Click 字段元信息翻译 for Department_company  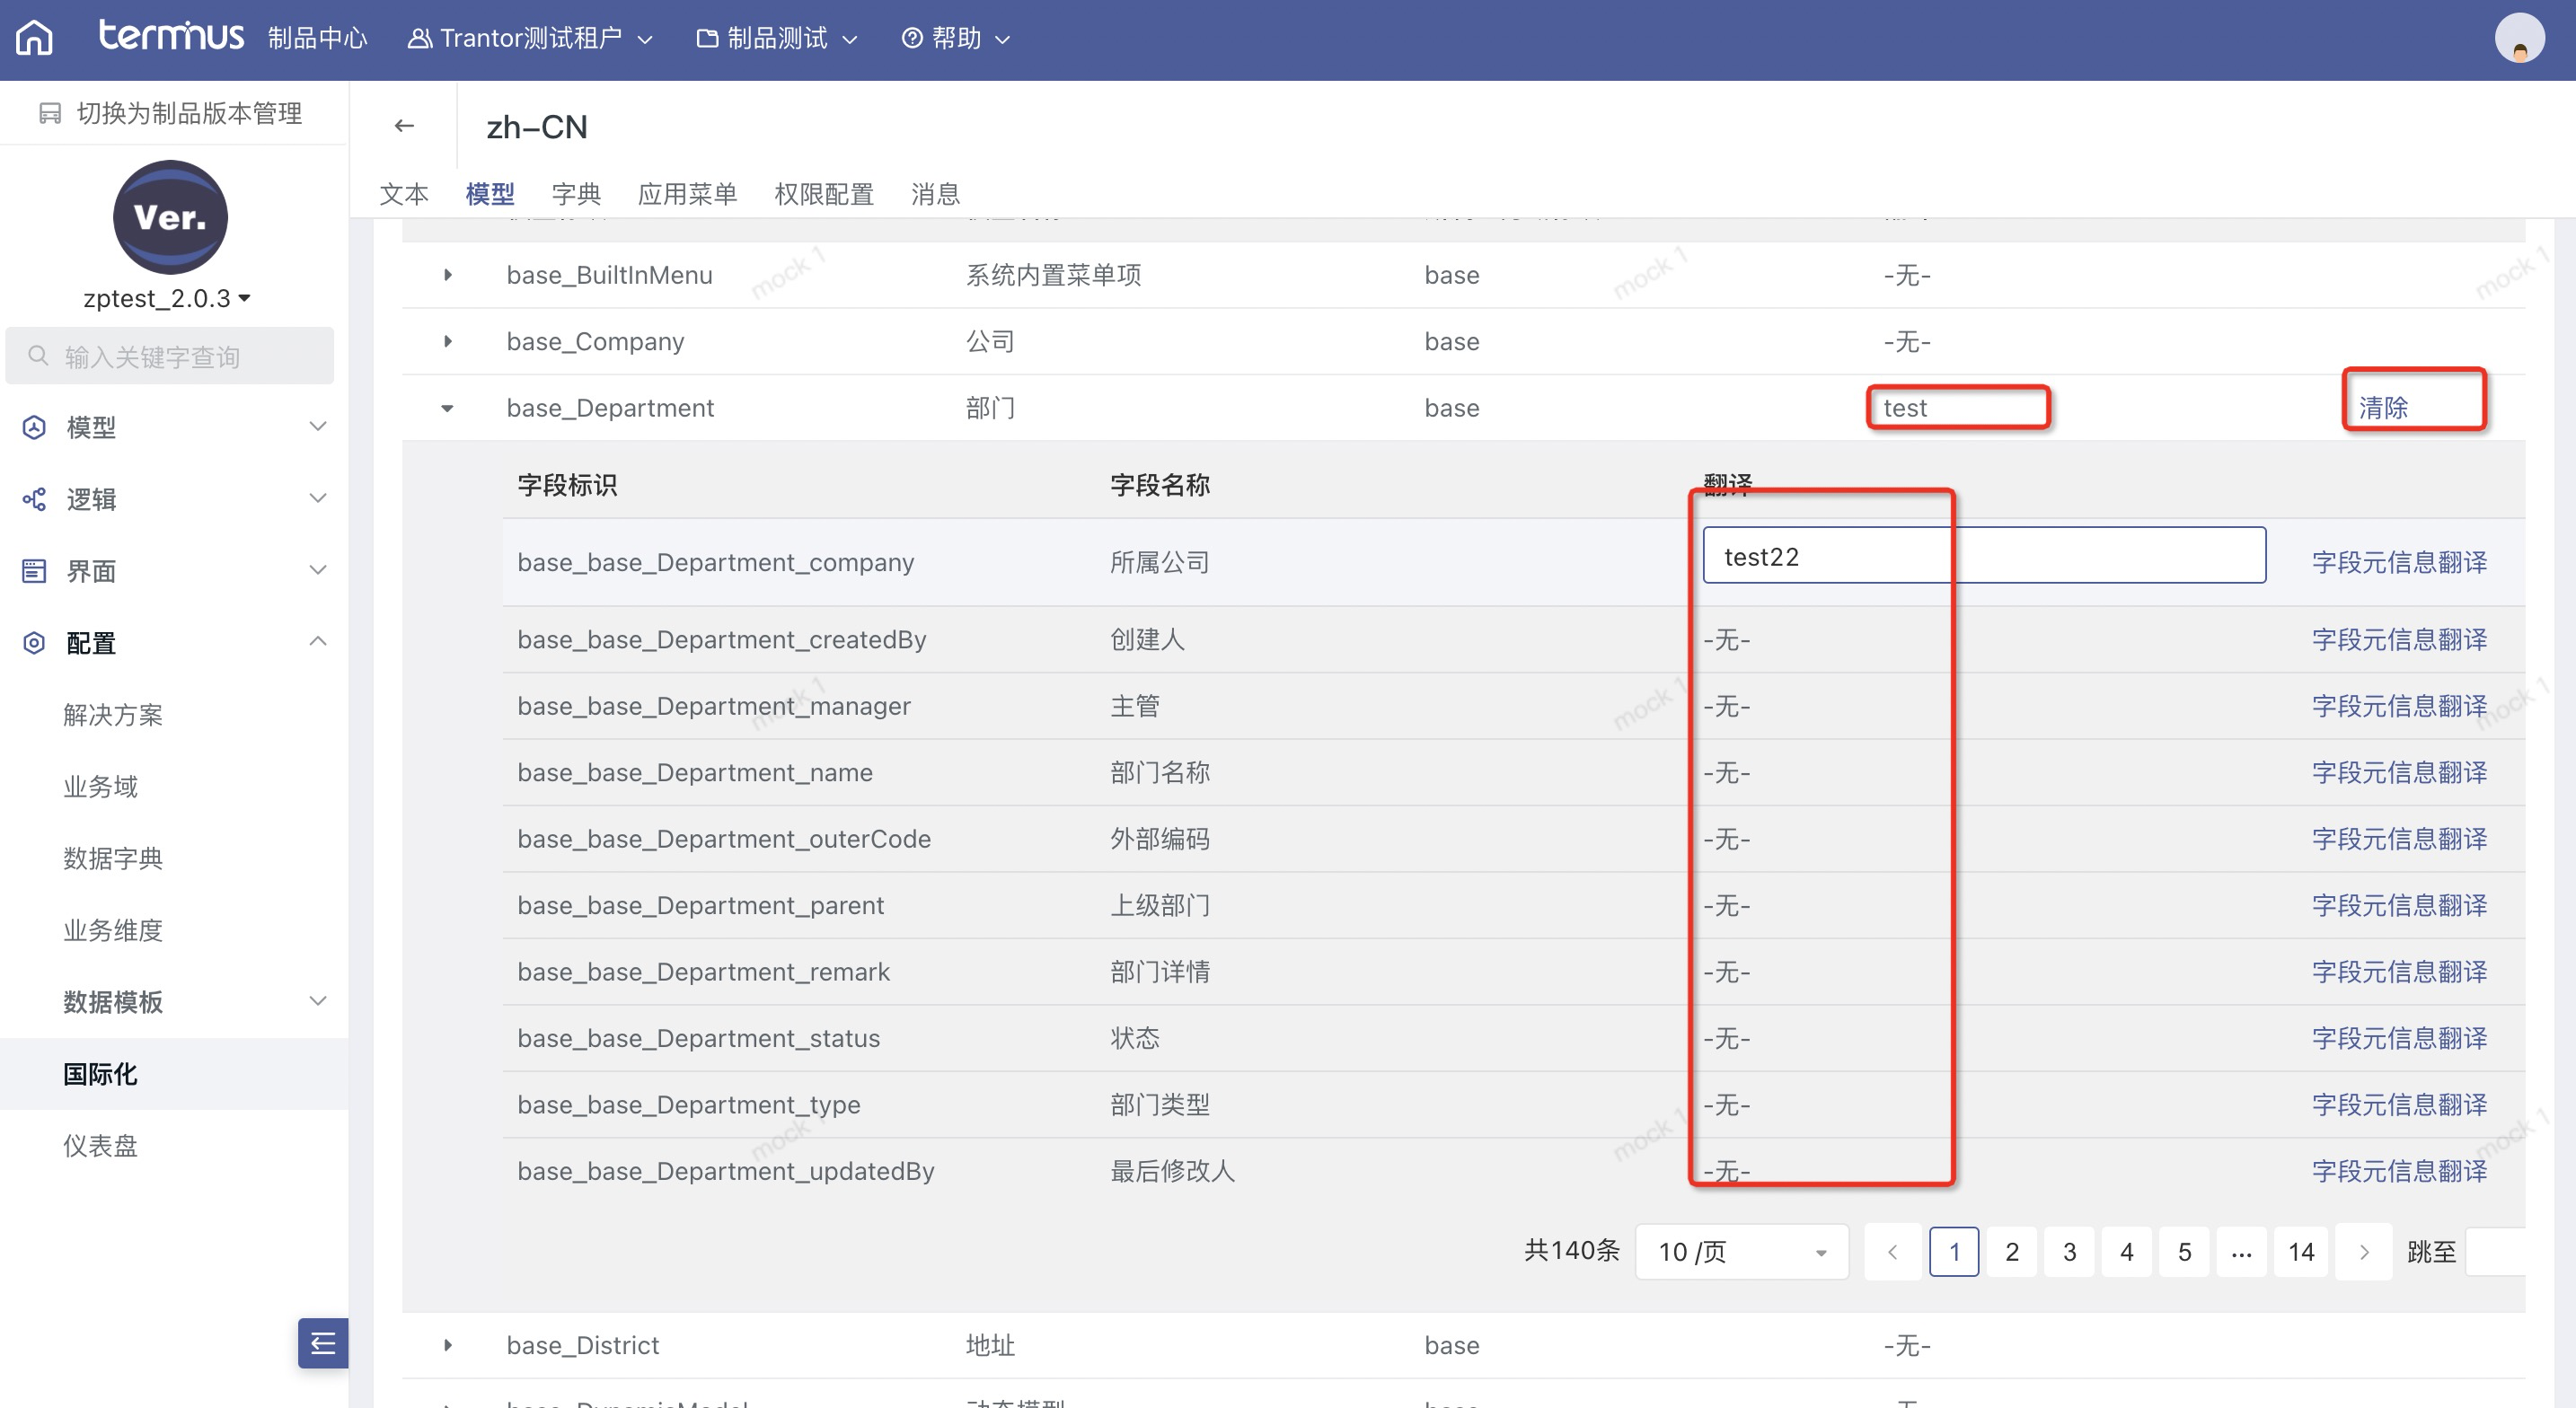pos(2400,562)
